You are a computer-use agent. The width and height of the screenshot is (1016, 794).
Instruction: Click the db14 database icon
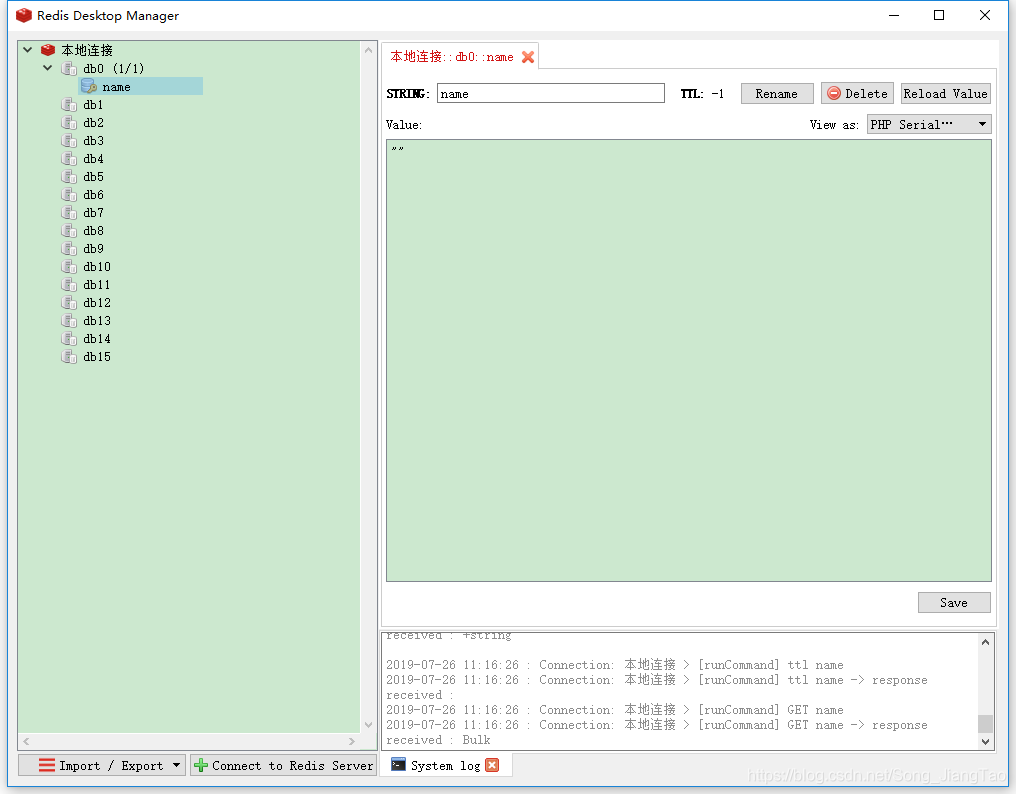69,338
